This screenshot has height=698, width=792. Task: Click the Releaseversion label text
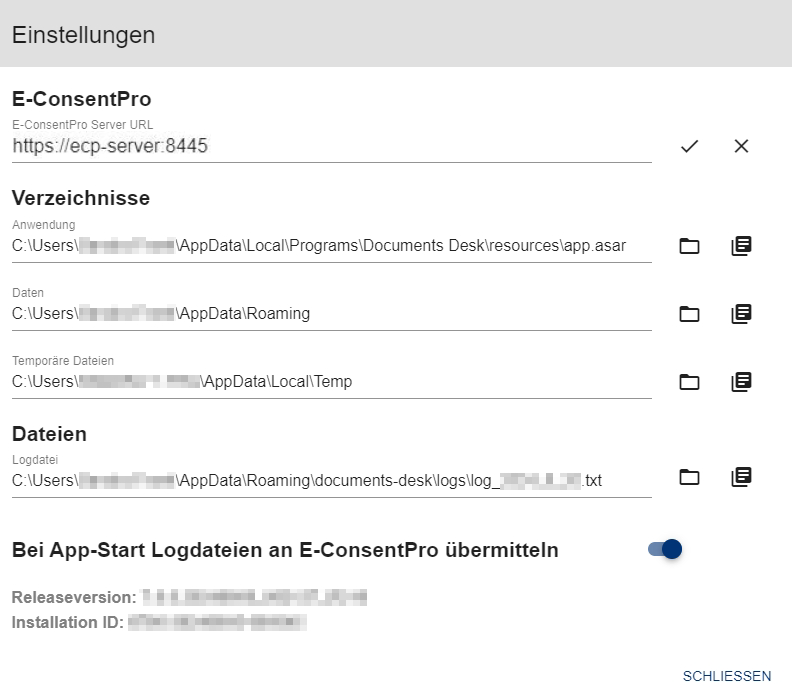(74, 597)
